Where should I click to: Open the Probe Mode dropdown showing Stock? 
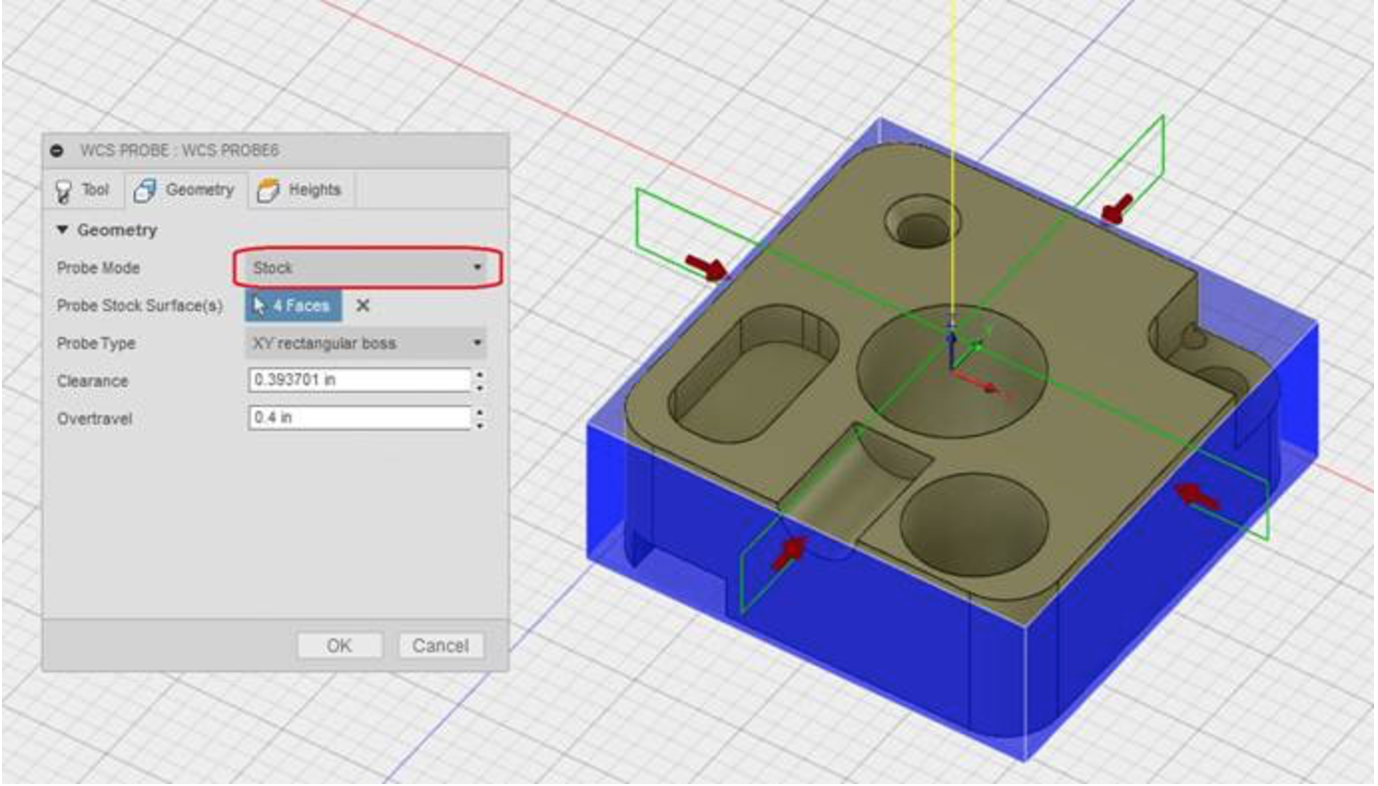[367, 268]
